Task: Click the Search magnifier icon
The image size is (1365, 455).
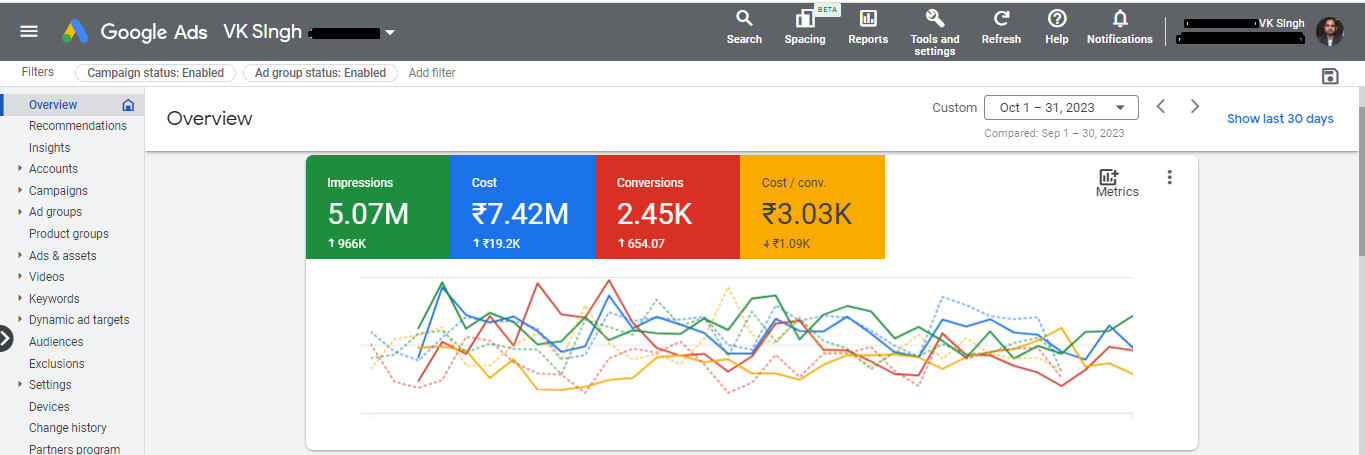Action: (x=744, y=19)
